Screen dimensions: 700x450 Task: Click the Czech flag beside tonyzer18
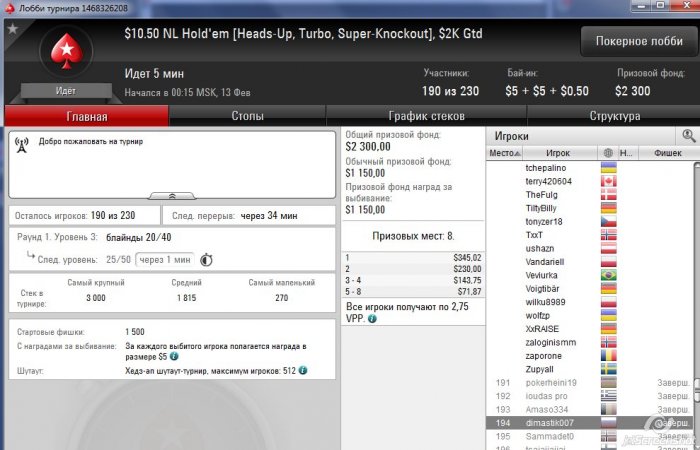click(x=608, y=221)
